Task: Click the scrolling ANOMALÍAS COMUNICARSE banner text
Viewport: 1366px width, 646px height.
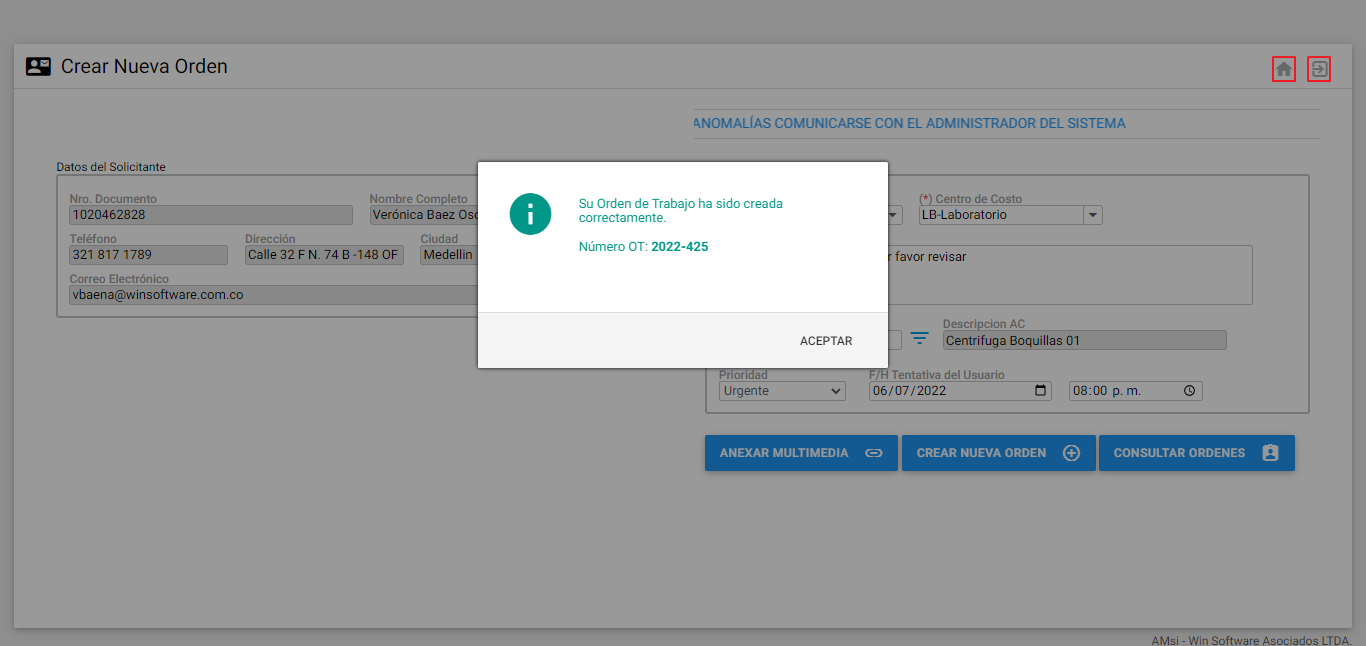Action: click(909, 124)
